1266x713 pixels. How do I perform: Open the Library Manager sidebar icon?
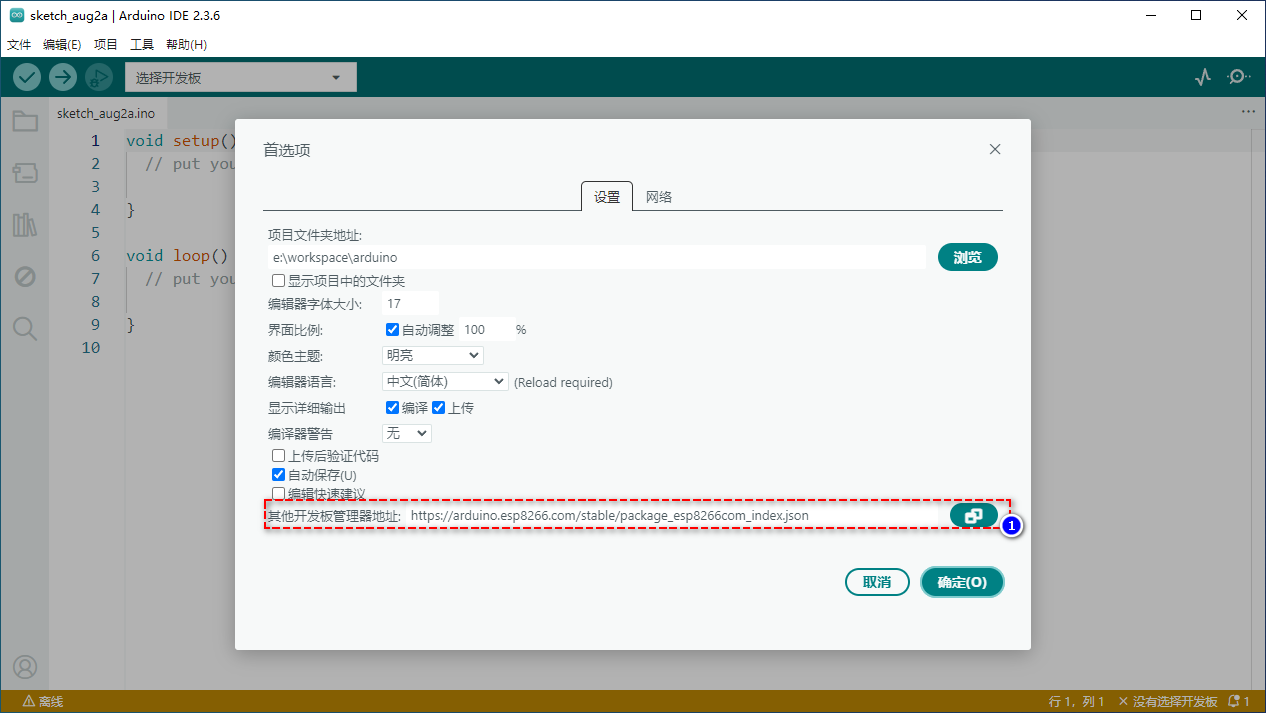point(25,225)
